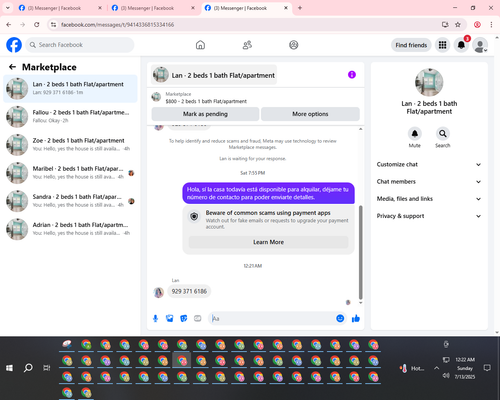Open the Zoe conversation
500x400 pixels.
(x=70, y=145)
